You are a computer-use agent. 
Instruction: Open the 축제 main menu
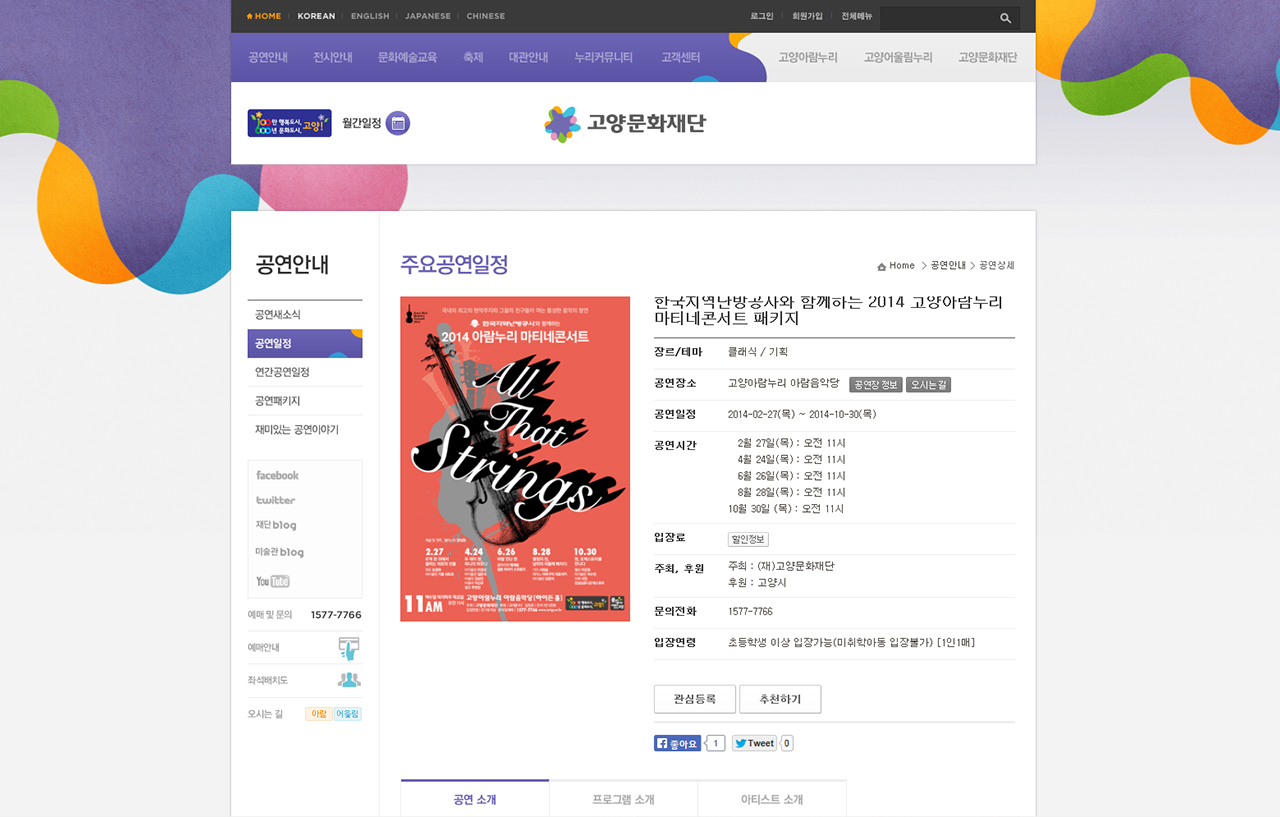(x=473, y=57)
